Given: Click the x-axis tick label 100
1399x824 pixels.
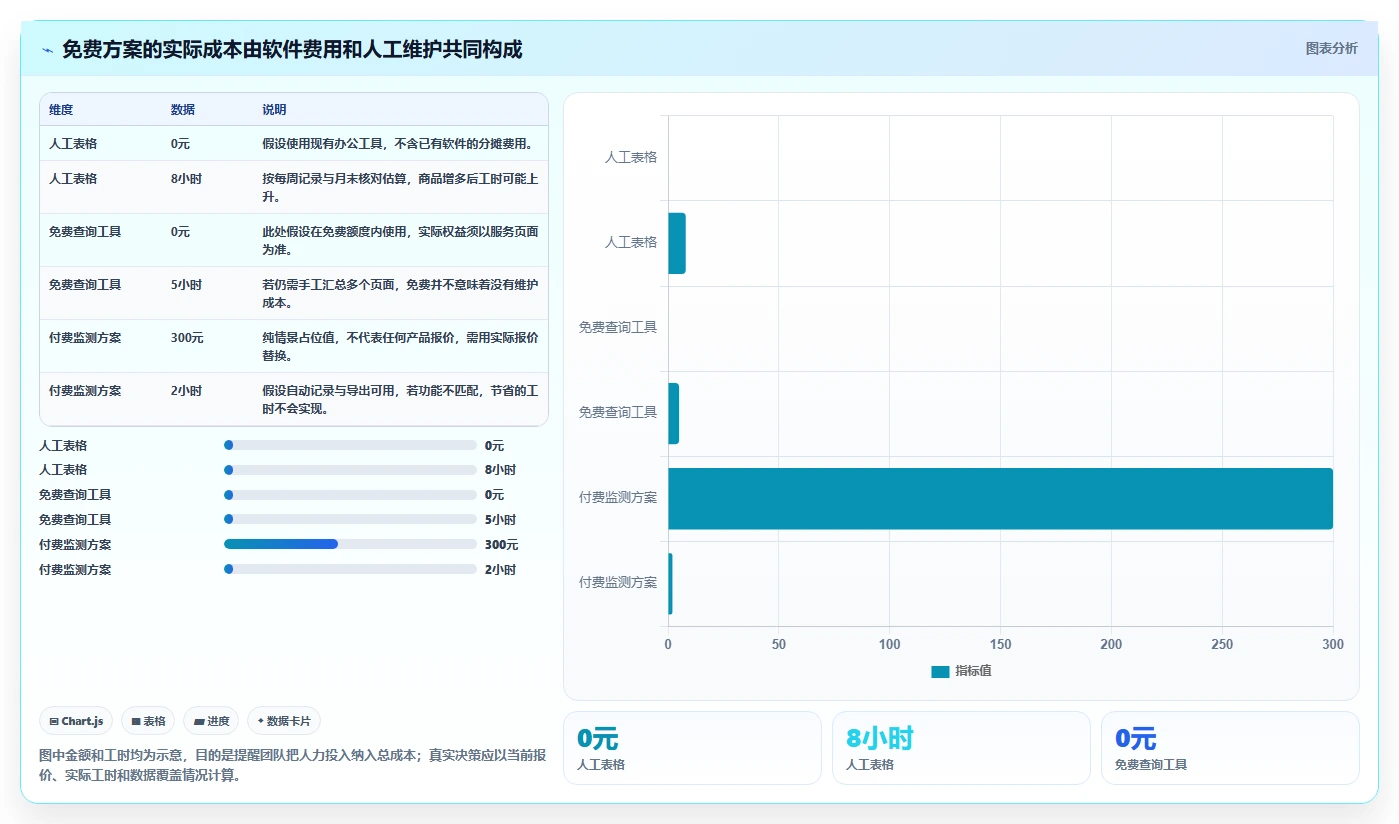Looking at the screenshot, I should pos(890,645).
